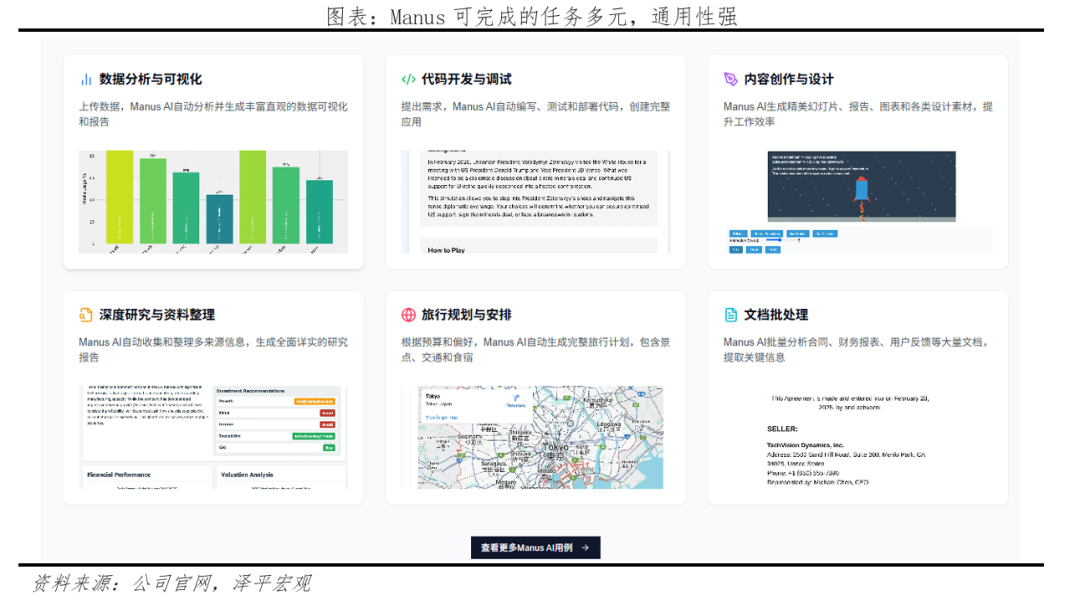Open the 文档批处理 card title
Viewport: 1080px width, 611px height.
[x=776, y=315]
